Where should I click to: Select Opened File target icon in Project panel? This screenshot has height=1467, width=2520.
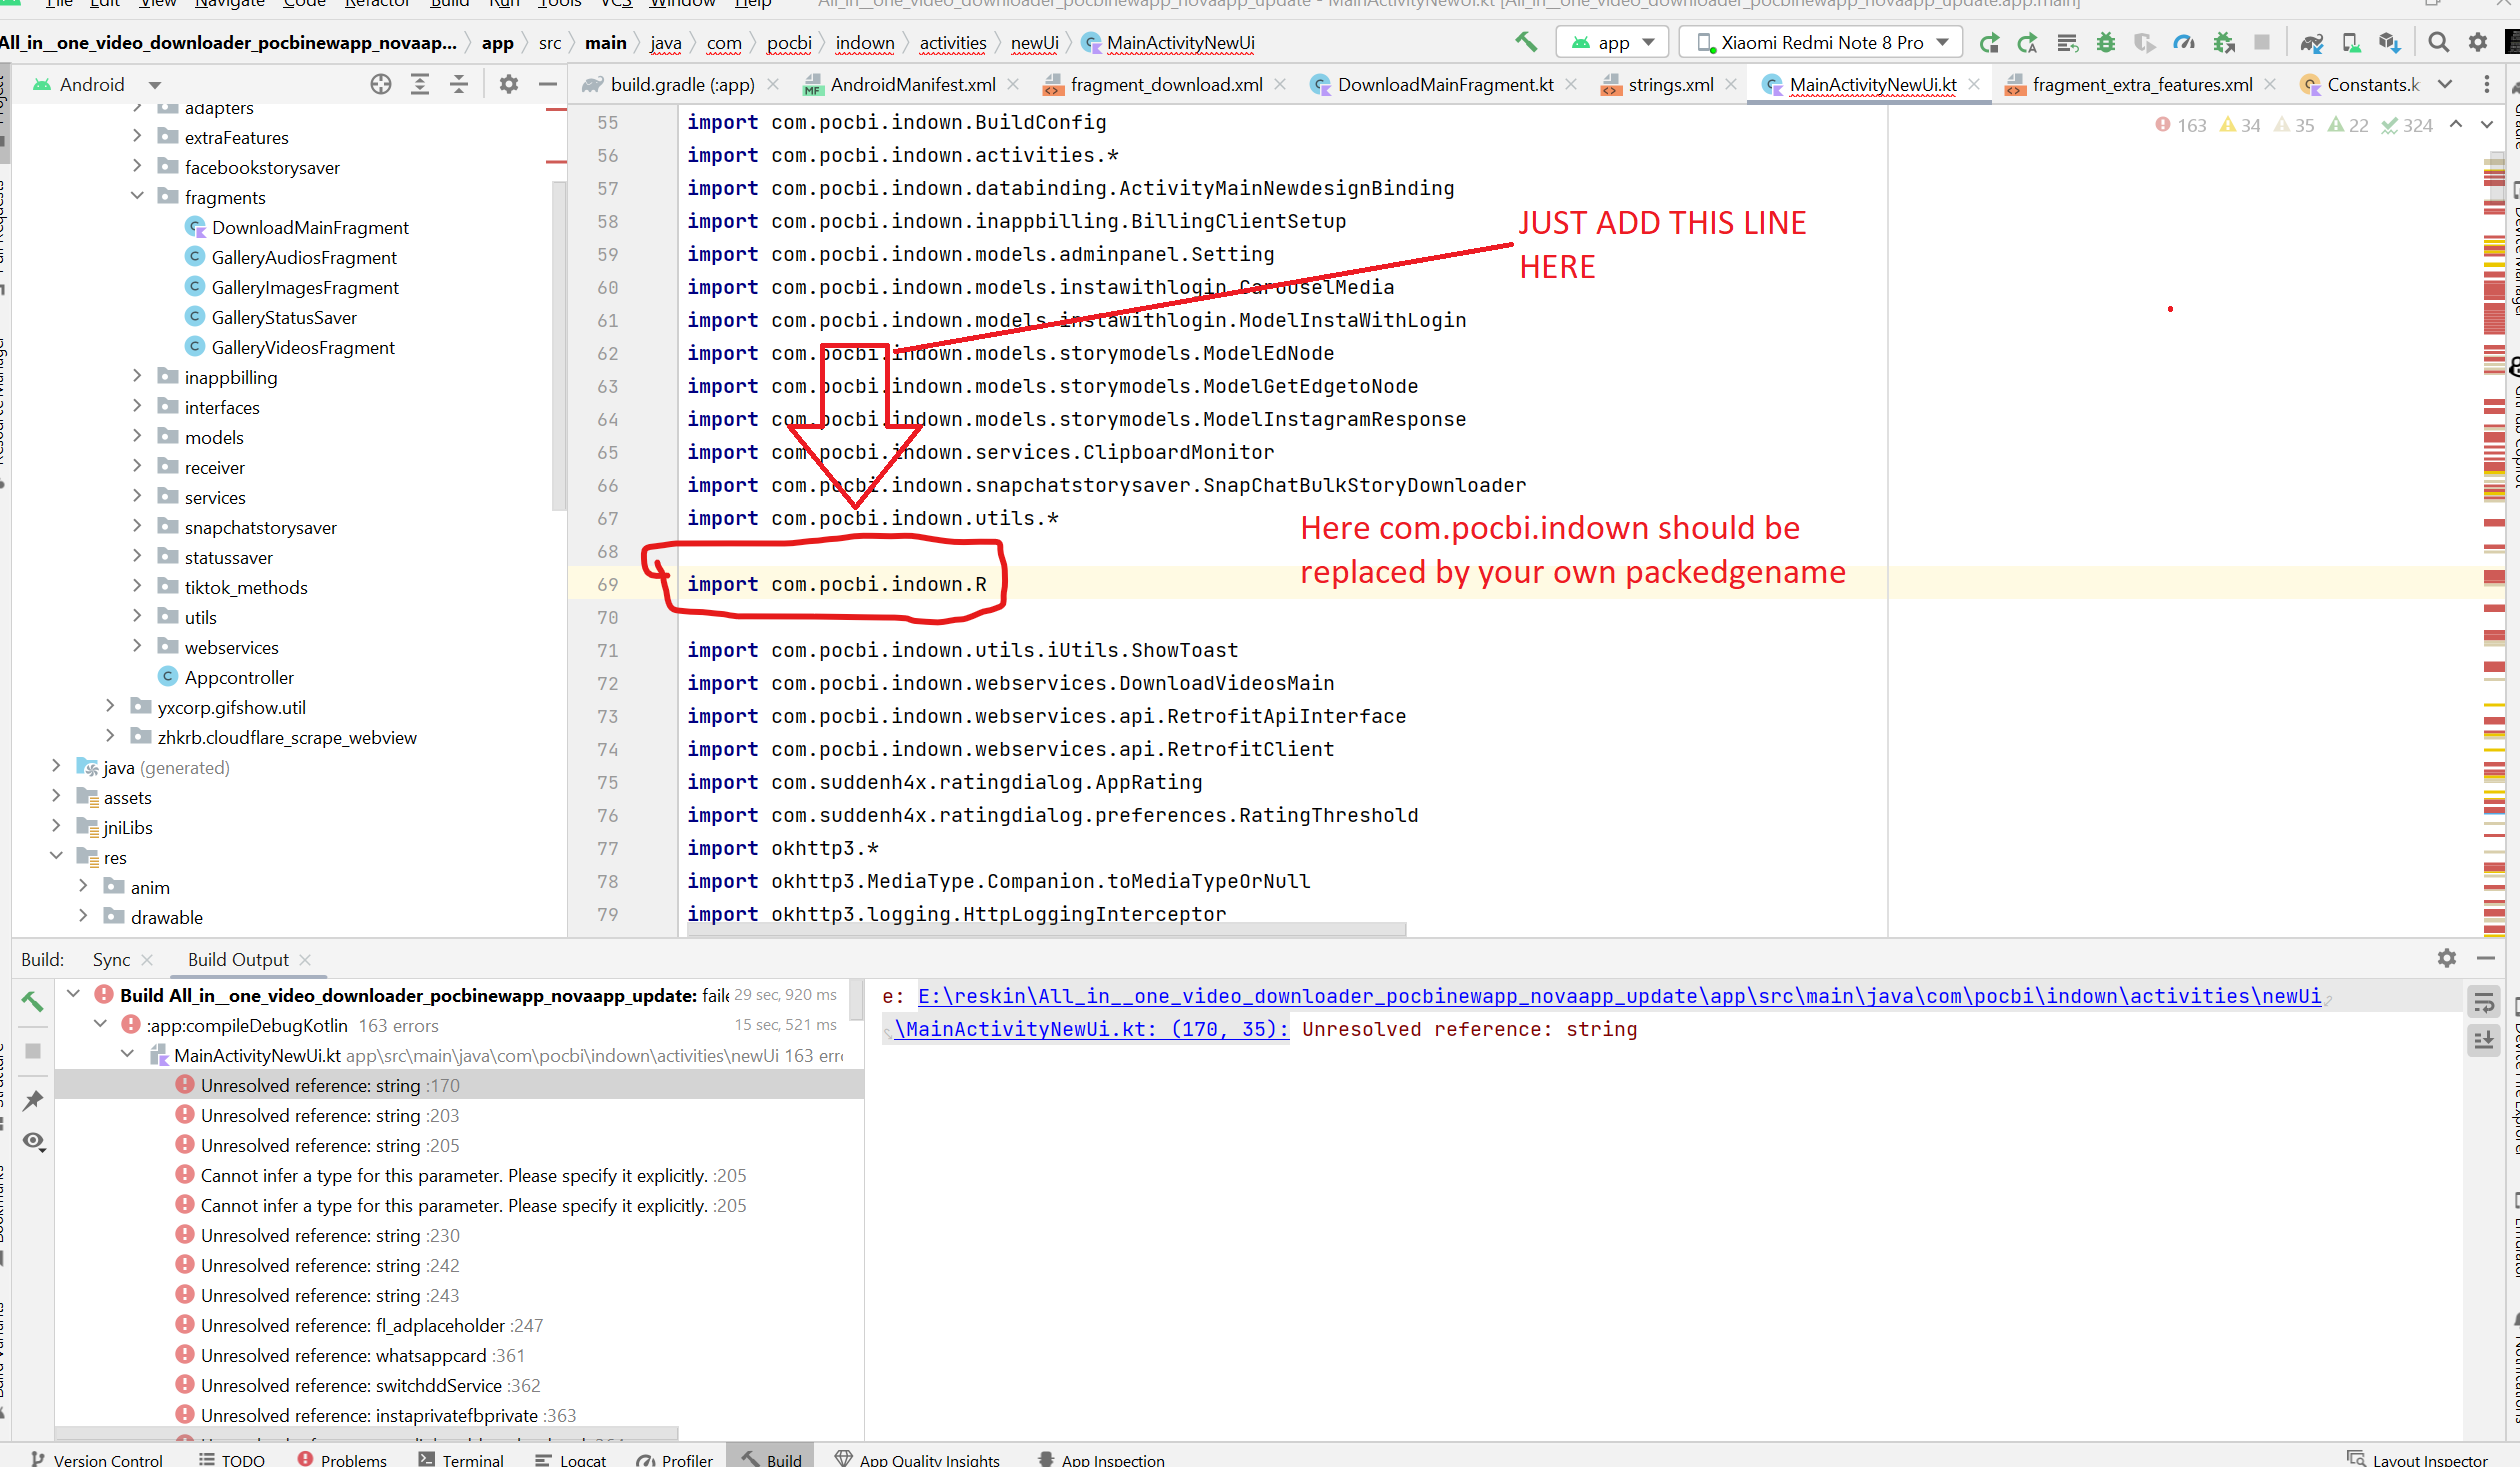(x=380, y=84)
